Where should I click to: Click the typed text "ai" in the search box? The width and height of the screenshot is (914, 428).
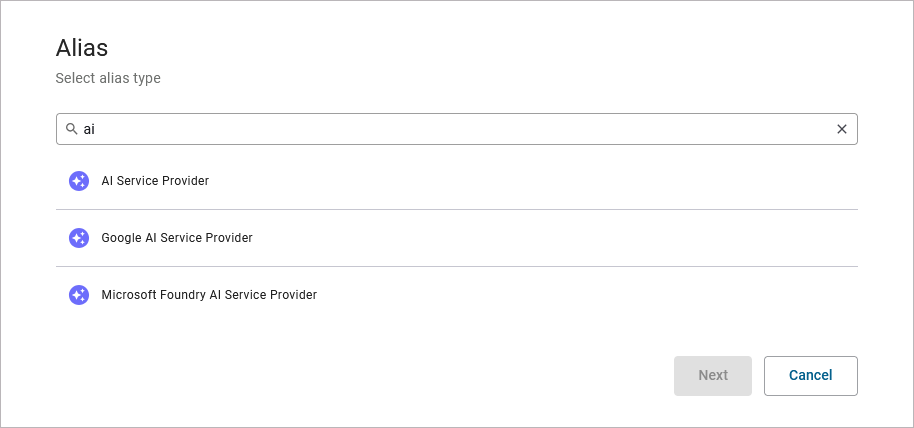(89, 129)
